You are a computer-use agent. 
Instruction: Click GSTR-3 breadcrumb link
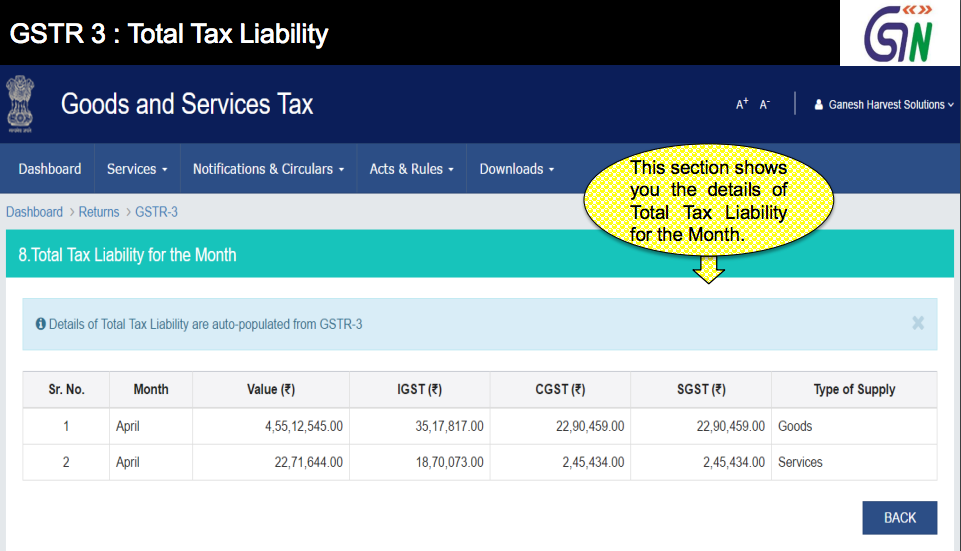(x=156, y=212)
